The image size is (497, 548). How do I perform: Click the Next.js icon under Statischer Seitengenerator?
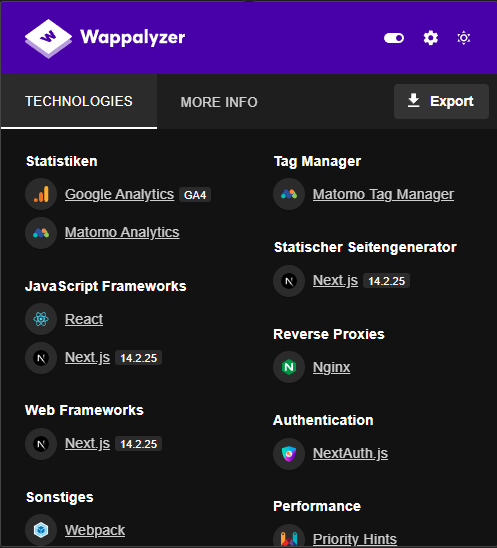pos(289,281)
